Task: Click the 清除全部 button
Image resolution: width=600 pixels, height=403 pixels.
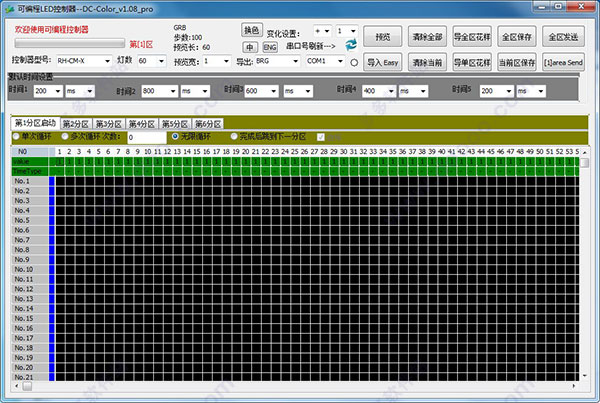Action: pyautogui.click(x=427, y=37)
